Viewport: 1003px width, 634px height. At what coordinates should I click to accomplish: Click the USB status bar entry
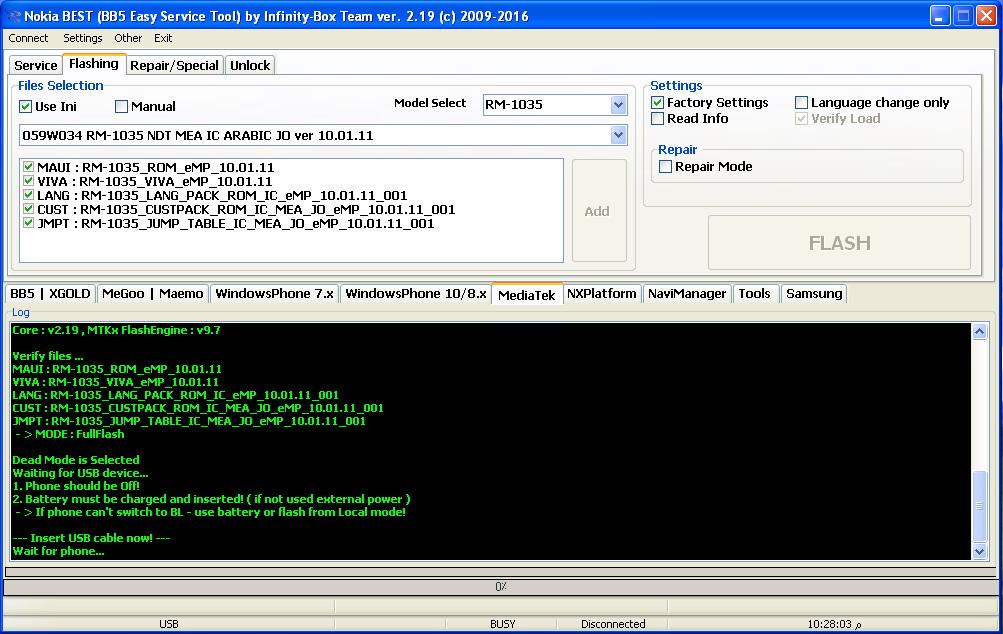click(169, 624)
